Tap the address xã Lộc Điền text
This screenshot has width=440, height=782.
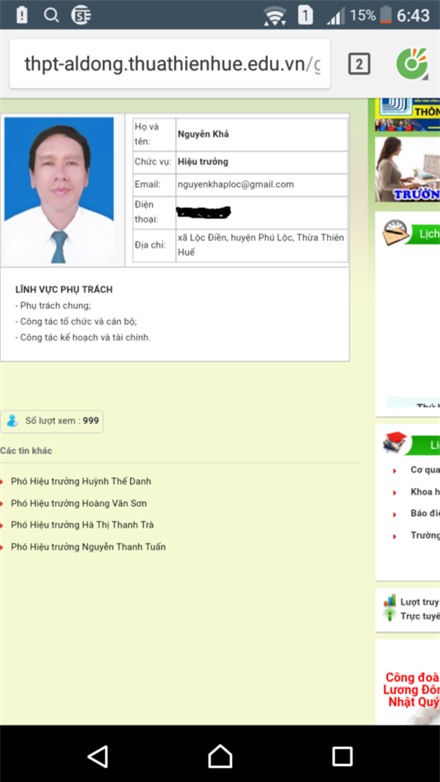tap(261, 245)
